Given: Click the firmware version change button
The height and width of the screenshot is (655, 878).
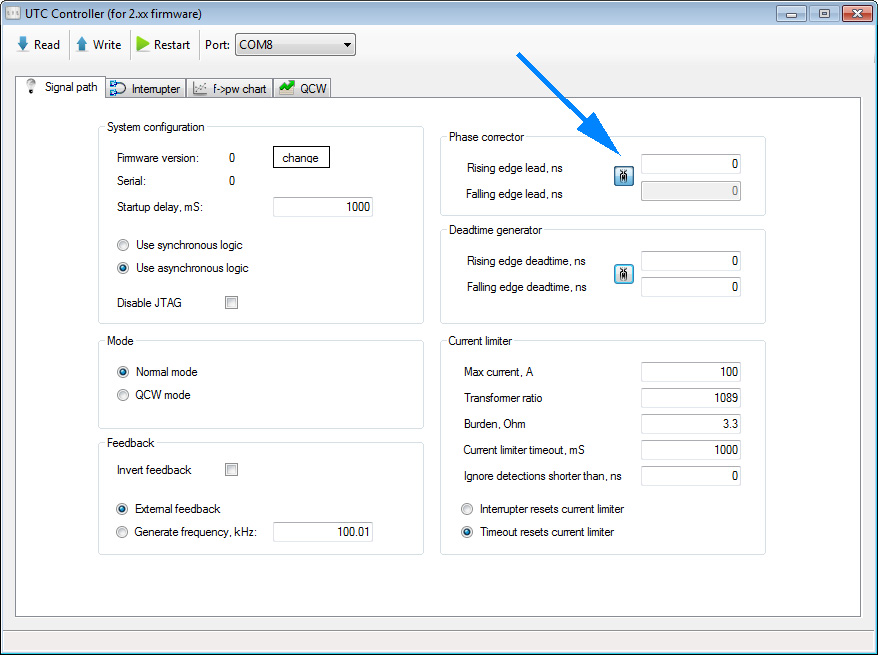Looking at the screenshot, I should pos(301,158).
